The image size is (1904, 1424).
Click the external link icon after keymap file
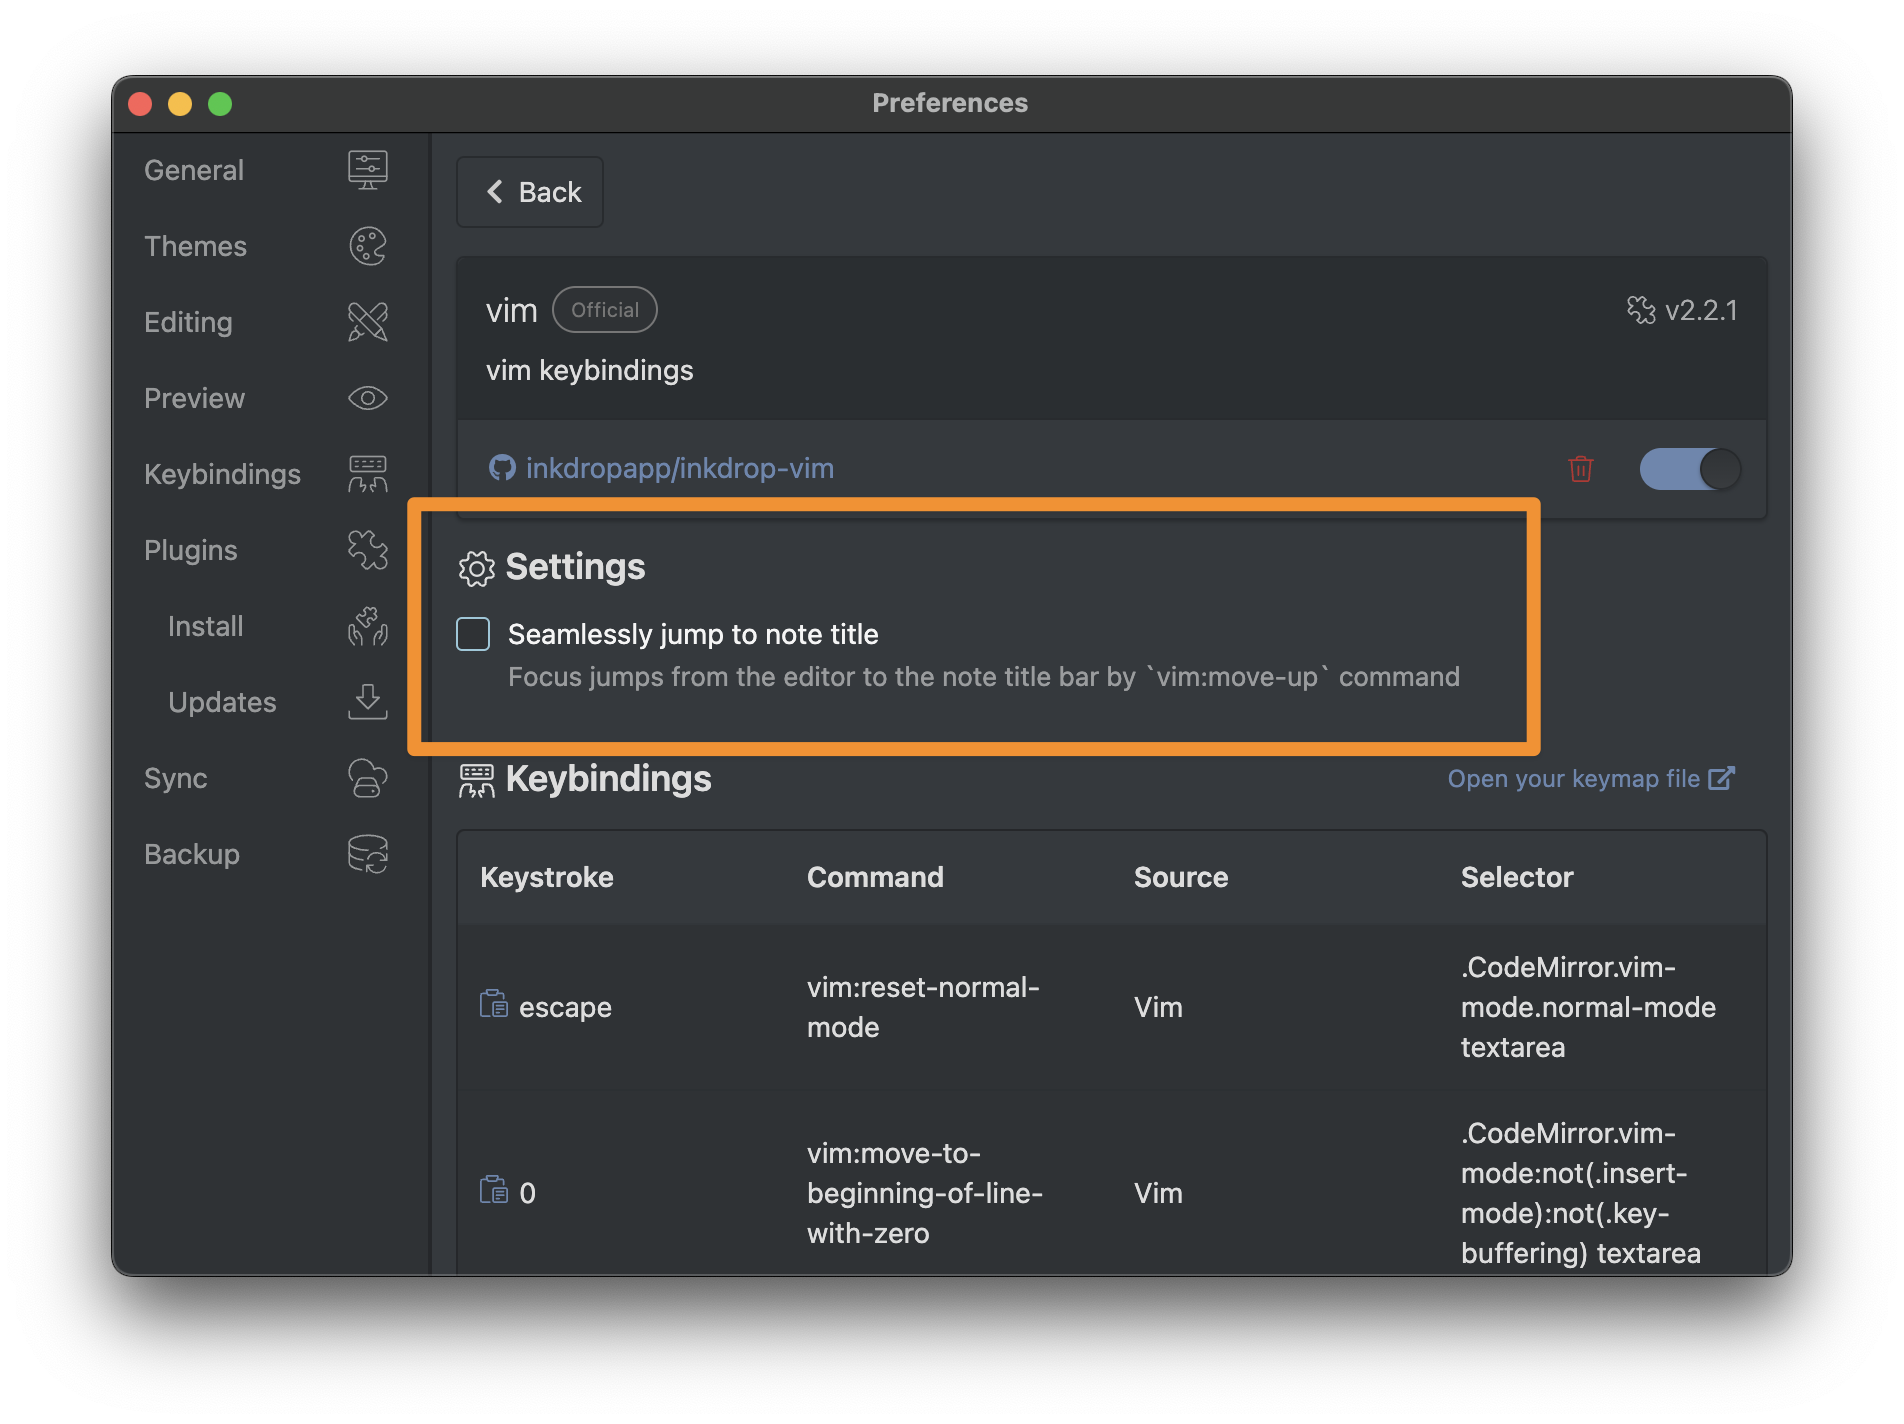coord(1721,778)
